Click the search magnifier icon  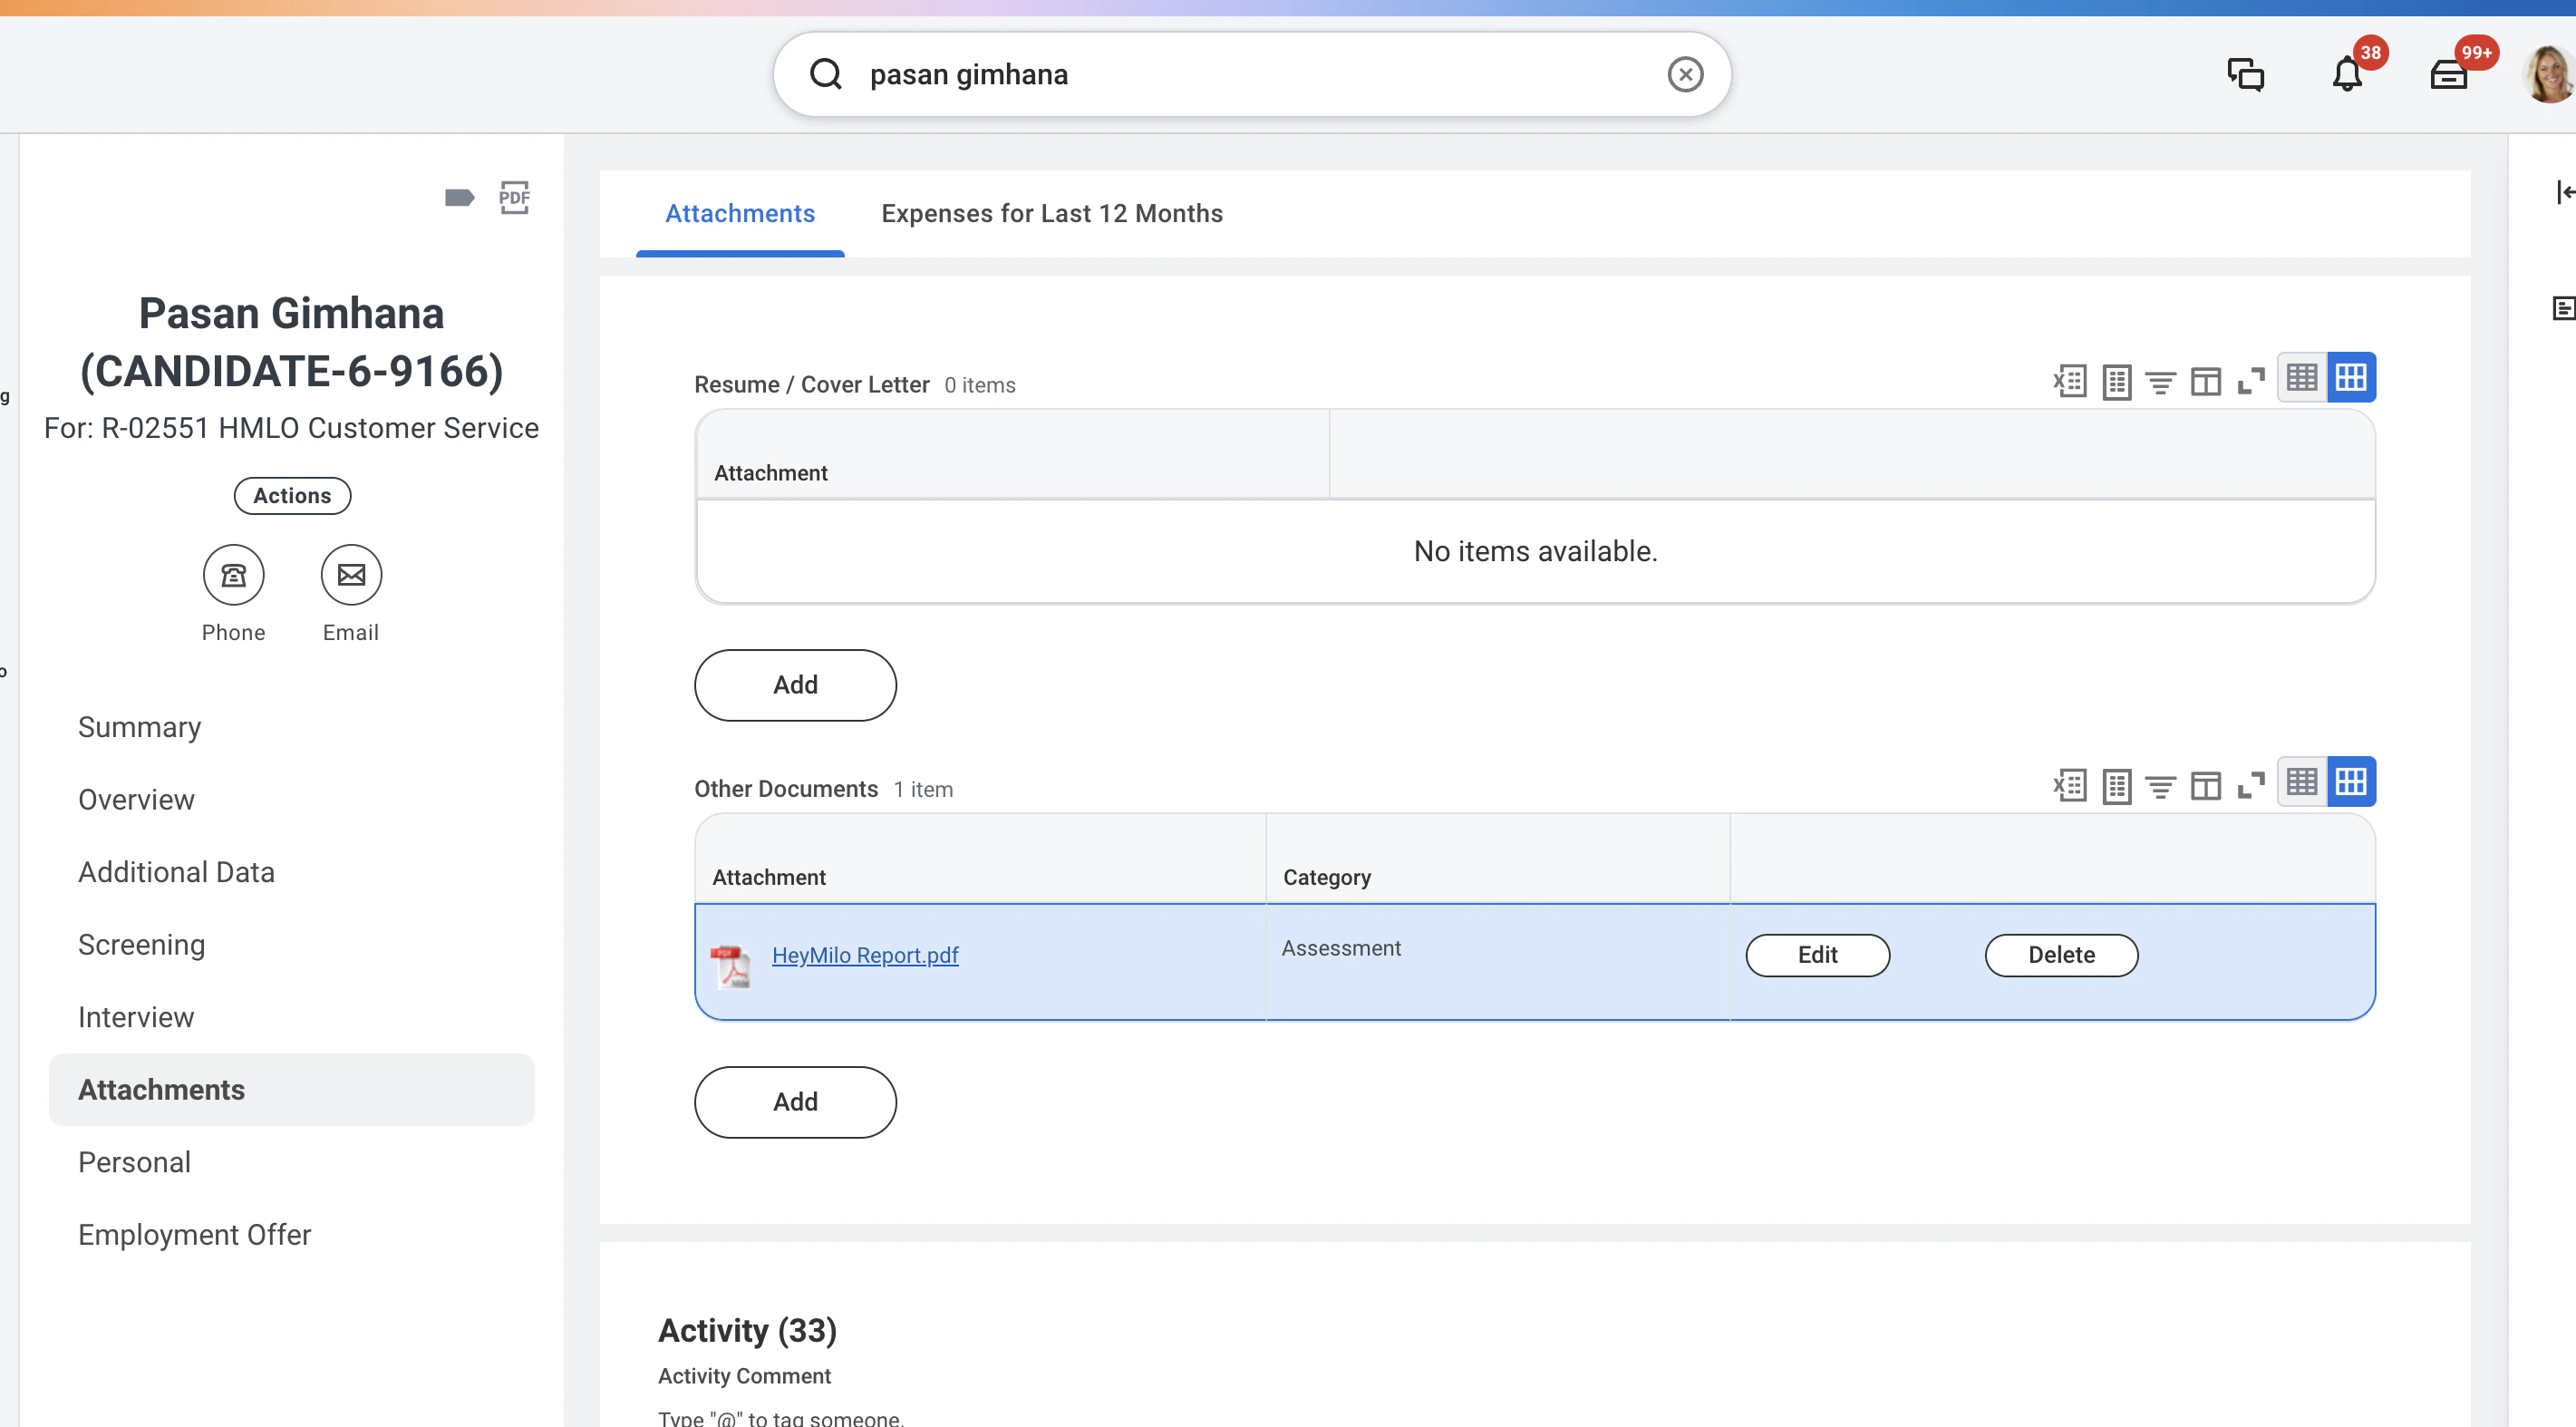pos(825,74)
